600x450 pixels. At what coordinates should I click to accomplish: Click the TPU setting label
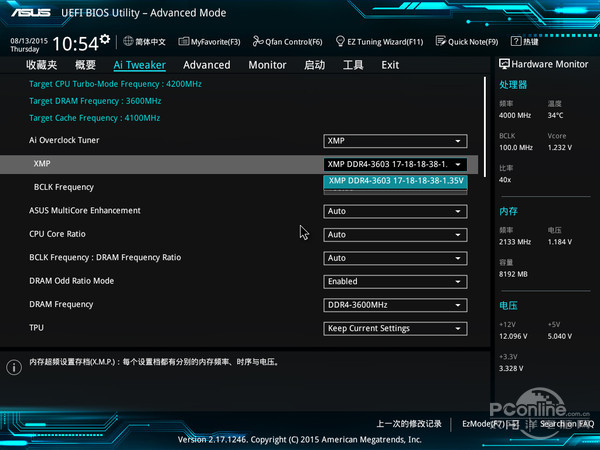pyautogui.click(x=36, y=328)
